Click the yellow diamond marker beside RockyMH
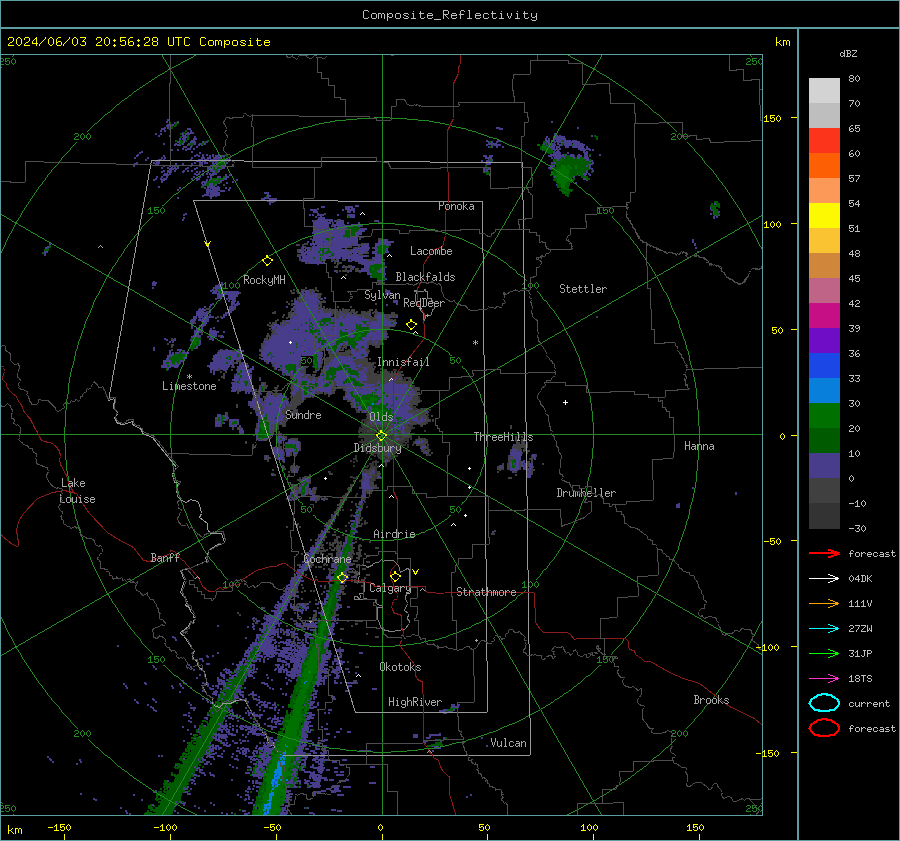 267,261
